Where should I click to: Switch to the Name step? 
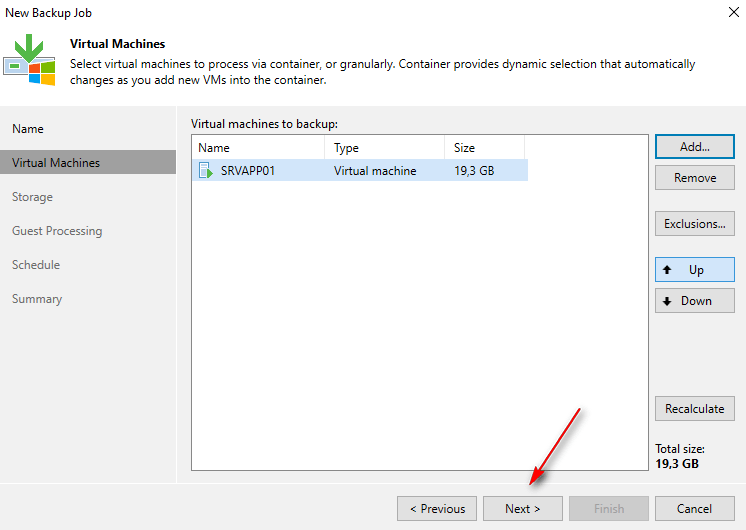[x=28, y=129]
